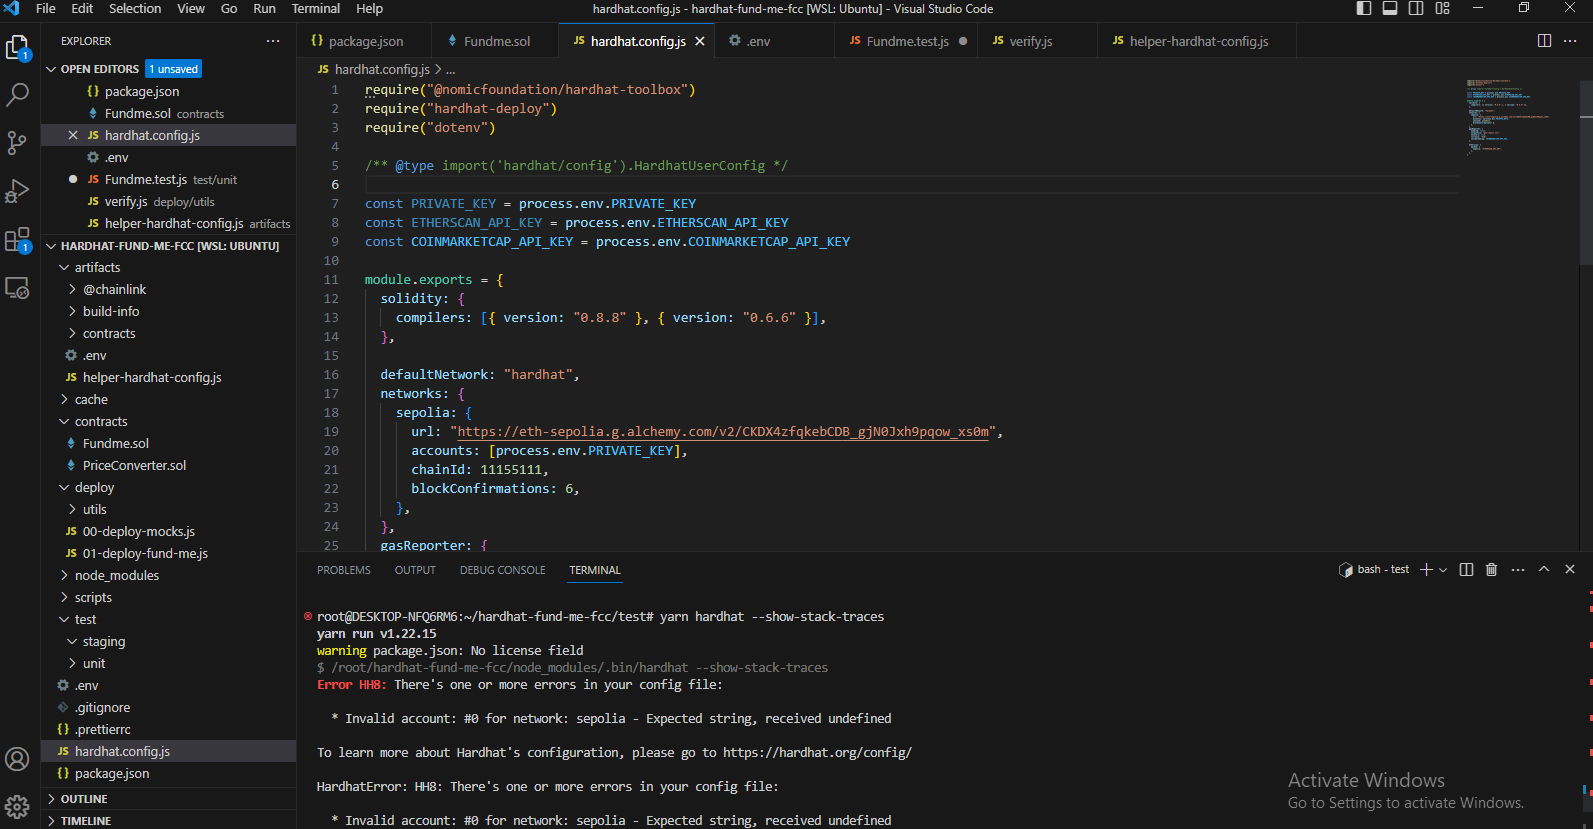
Task: Show the Problems panel tab
Action: click(344, 570)
